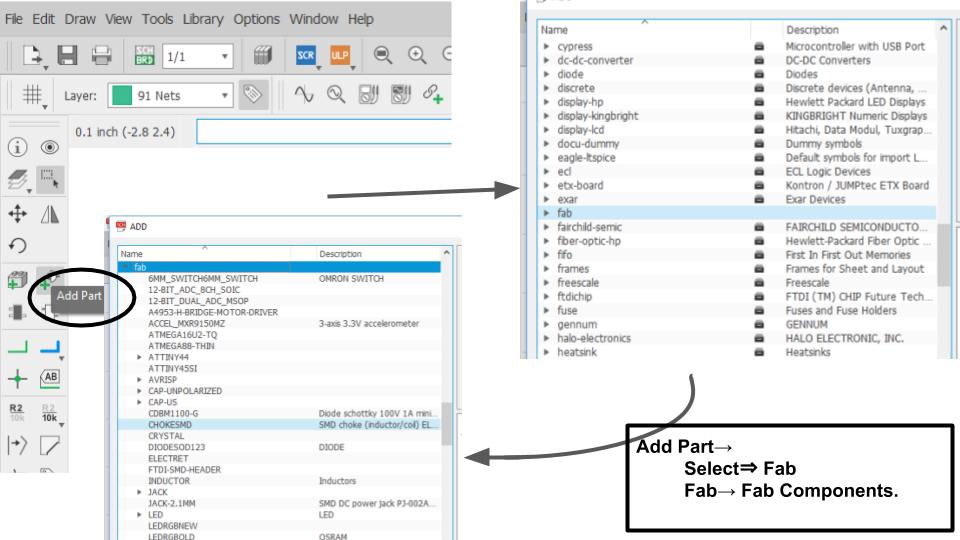This screenshot has height=540, width=960.
Task: Open the Options menu
Action: (256, 19)
